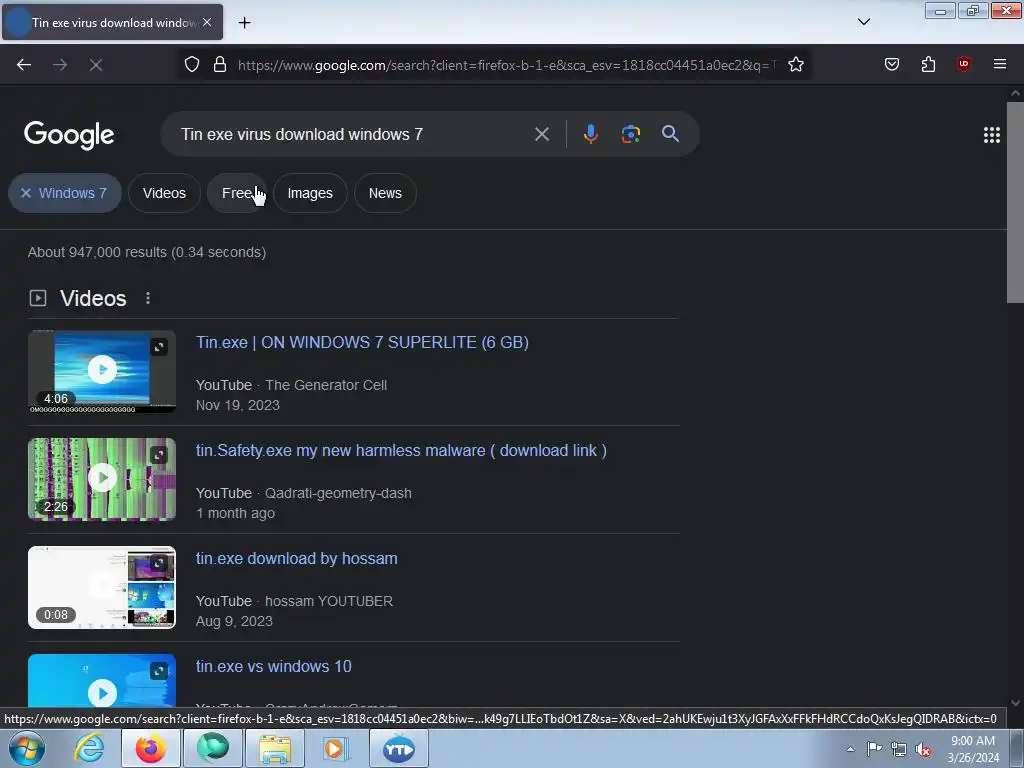The image size is (1024, 768).
Task: Play the 4:06 video thumbnail
Action: point(102,370)
